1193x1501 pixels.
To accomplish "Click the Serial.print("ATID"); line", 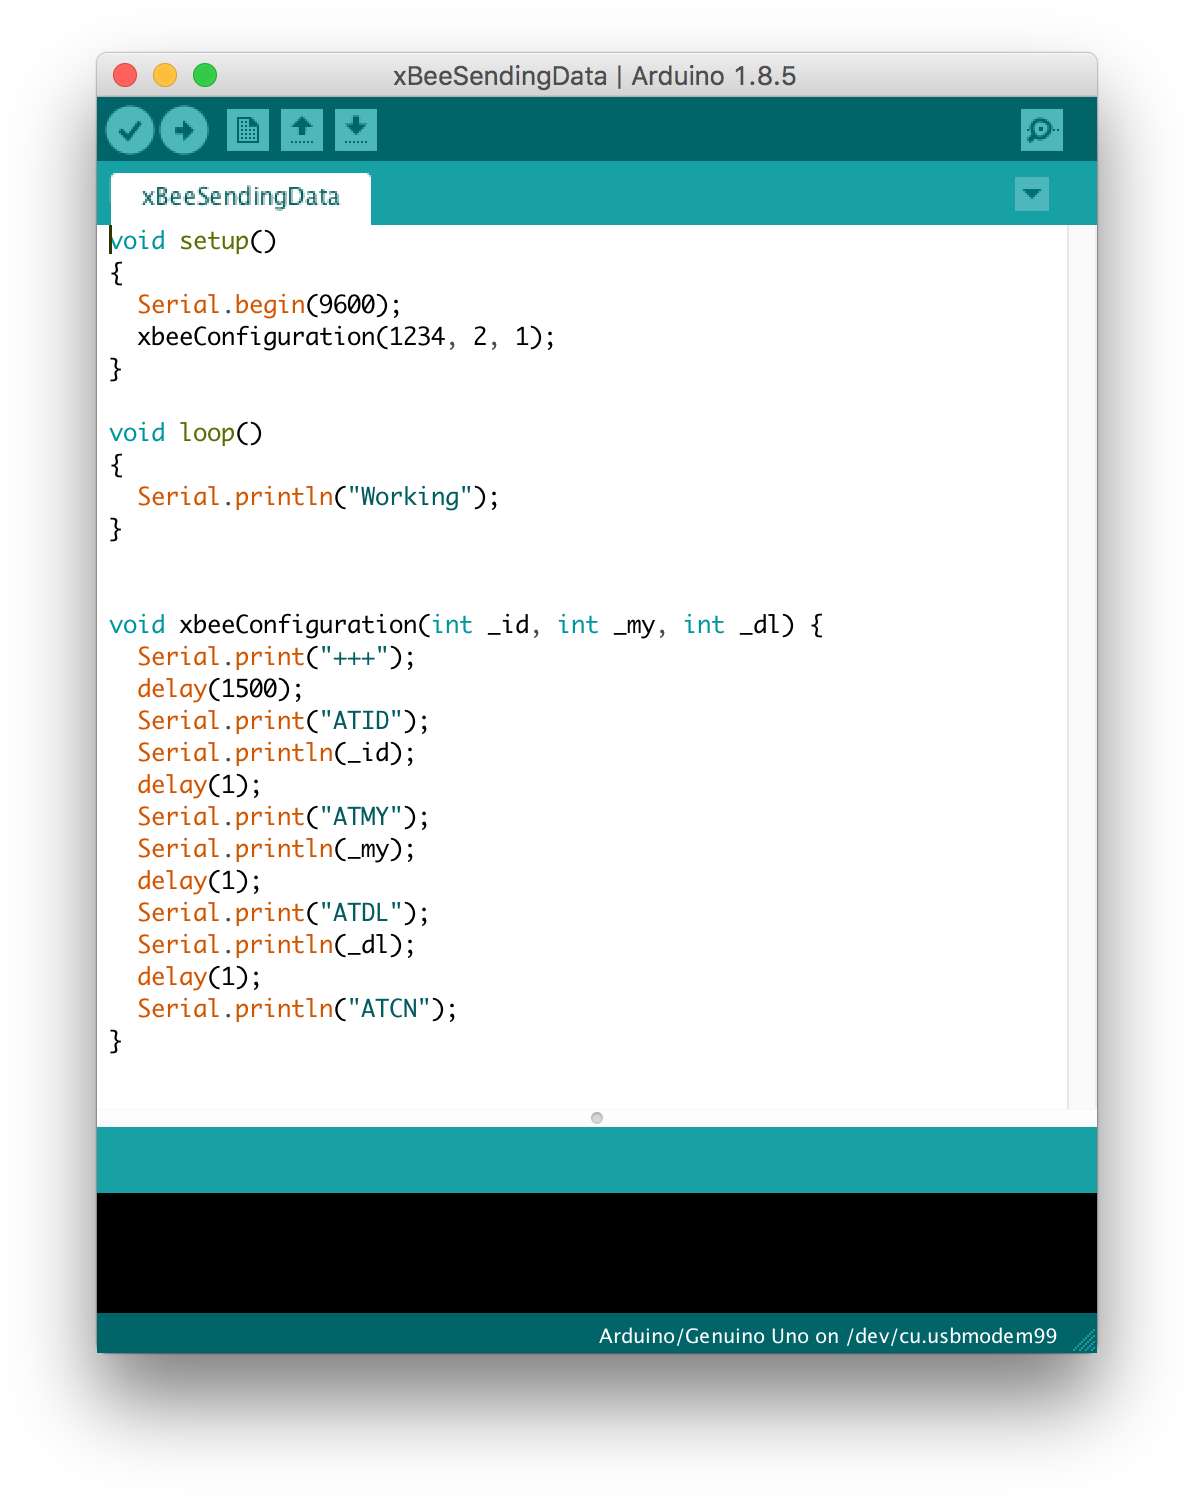I will tap(283, 721).
